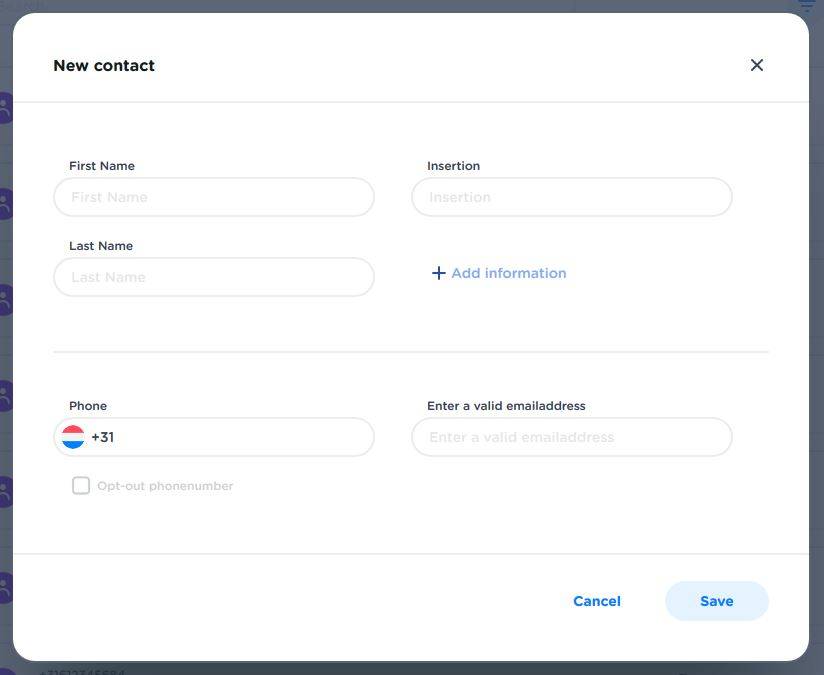
Task: Focus the First Name input field
Action: click(214, 197)
